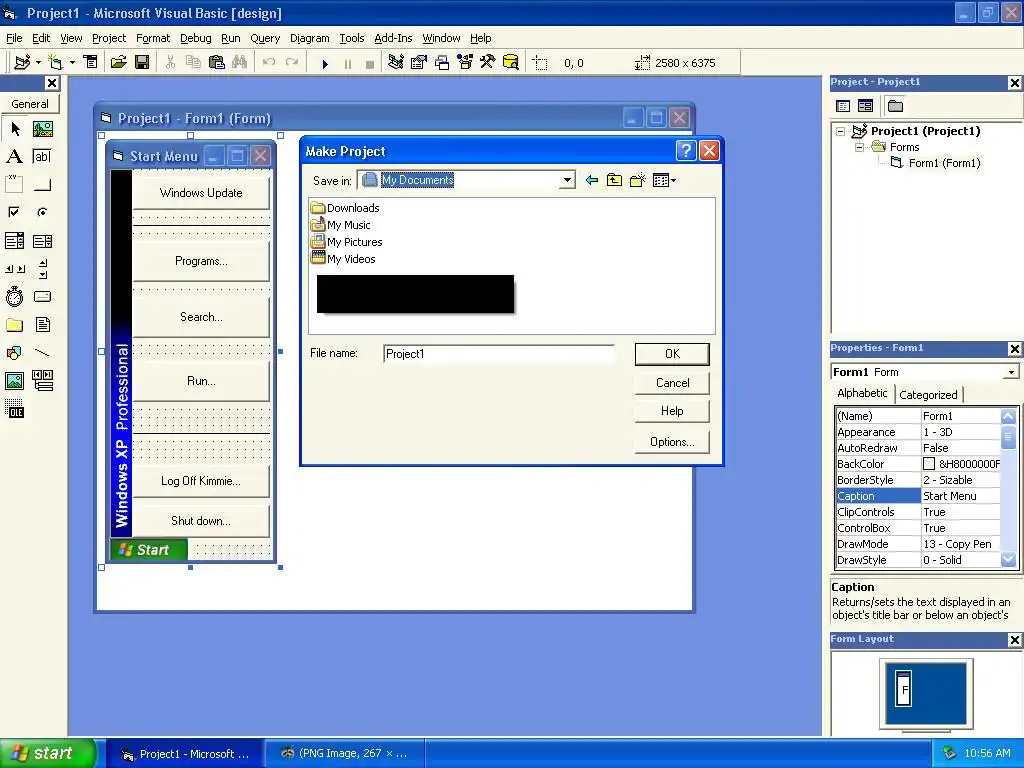Select the Timer control in the toolbox
Screen dimensions: 1024x768
(15, 296)
